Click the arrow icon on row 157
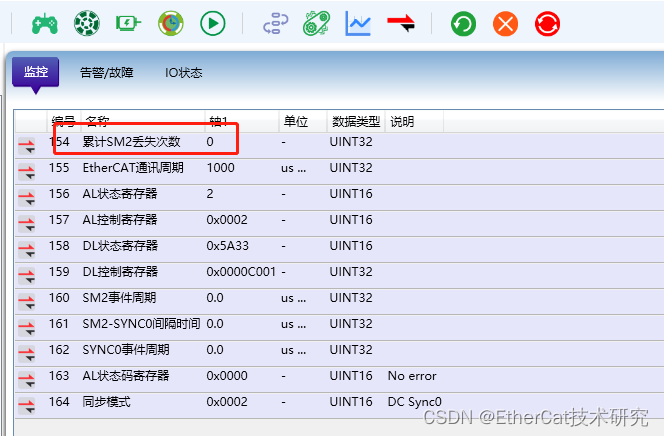The image size is (664, 436). pos(27,224)
